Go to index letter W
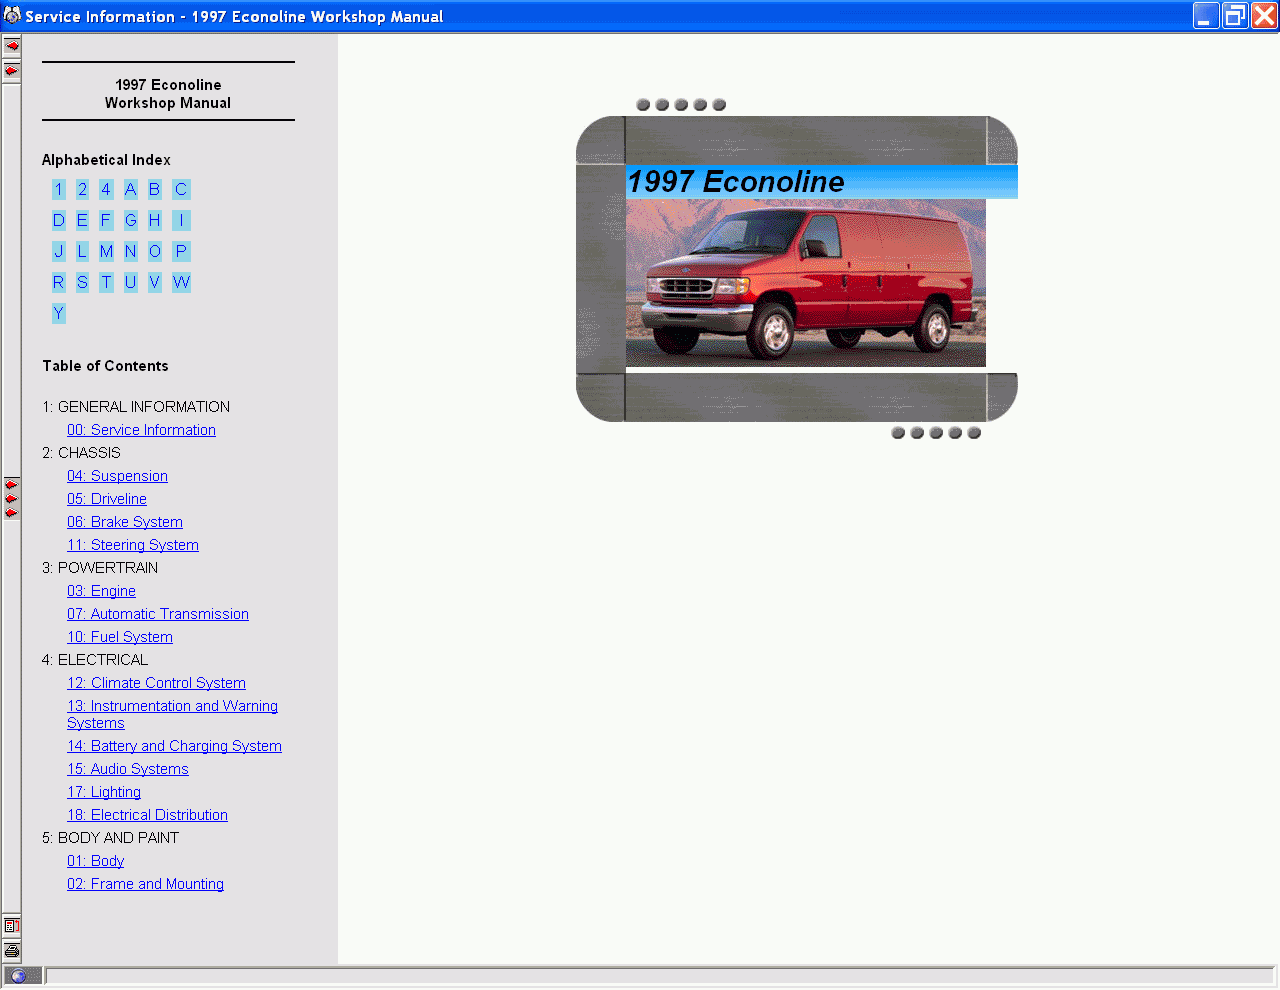The width and height of the screenshot is (1280, 990). [x=181, y=282]
